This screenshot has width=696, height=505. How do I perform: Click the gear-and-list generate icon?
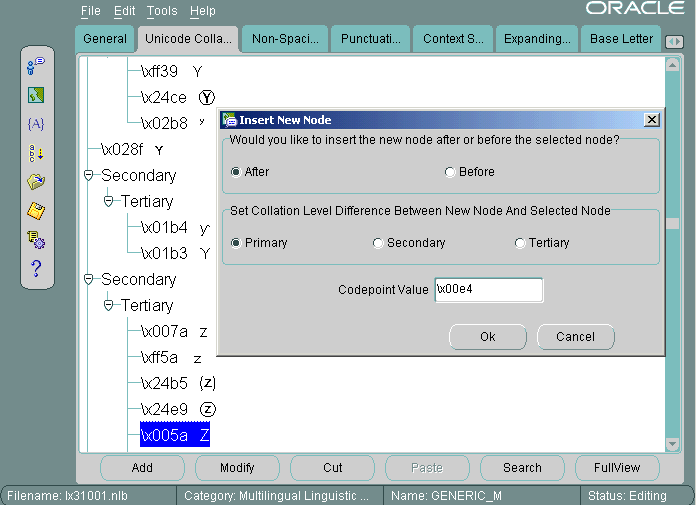(36, 239)
